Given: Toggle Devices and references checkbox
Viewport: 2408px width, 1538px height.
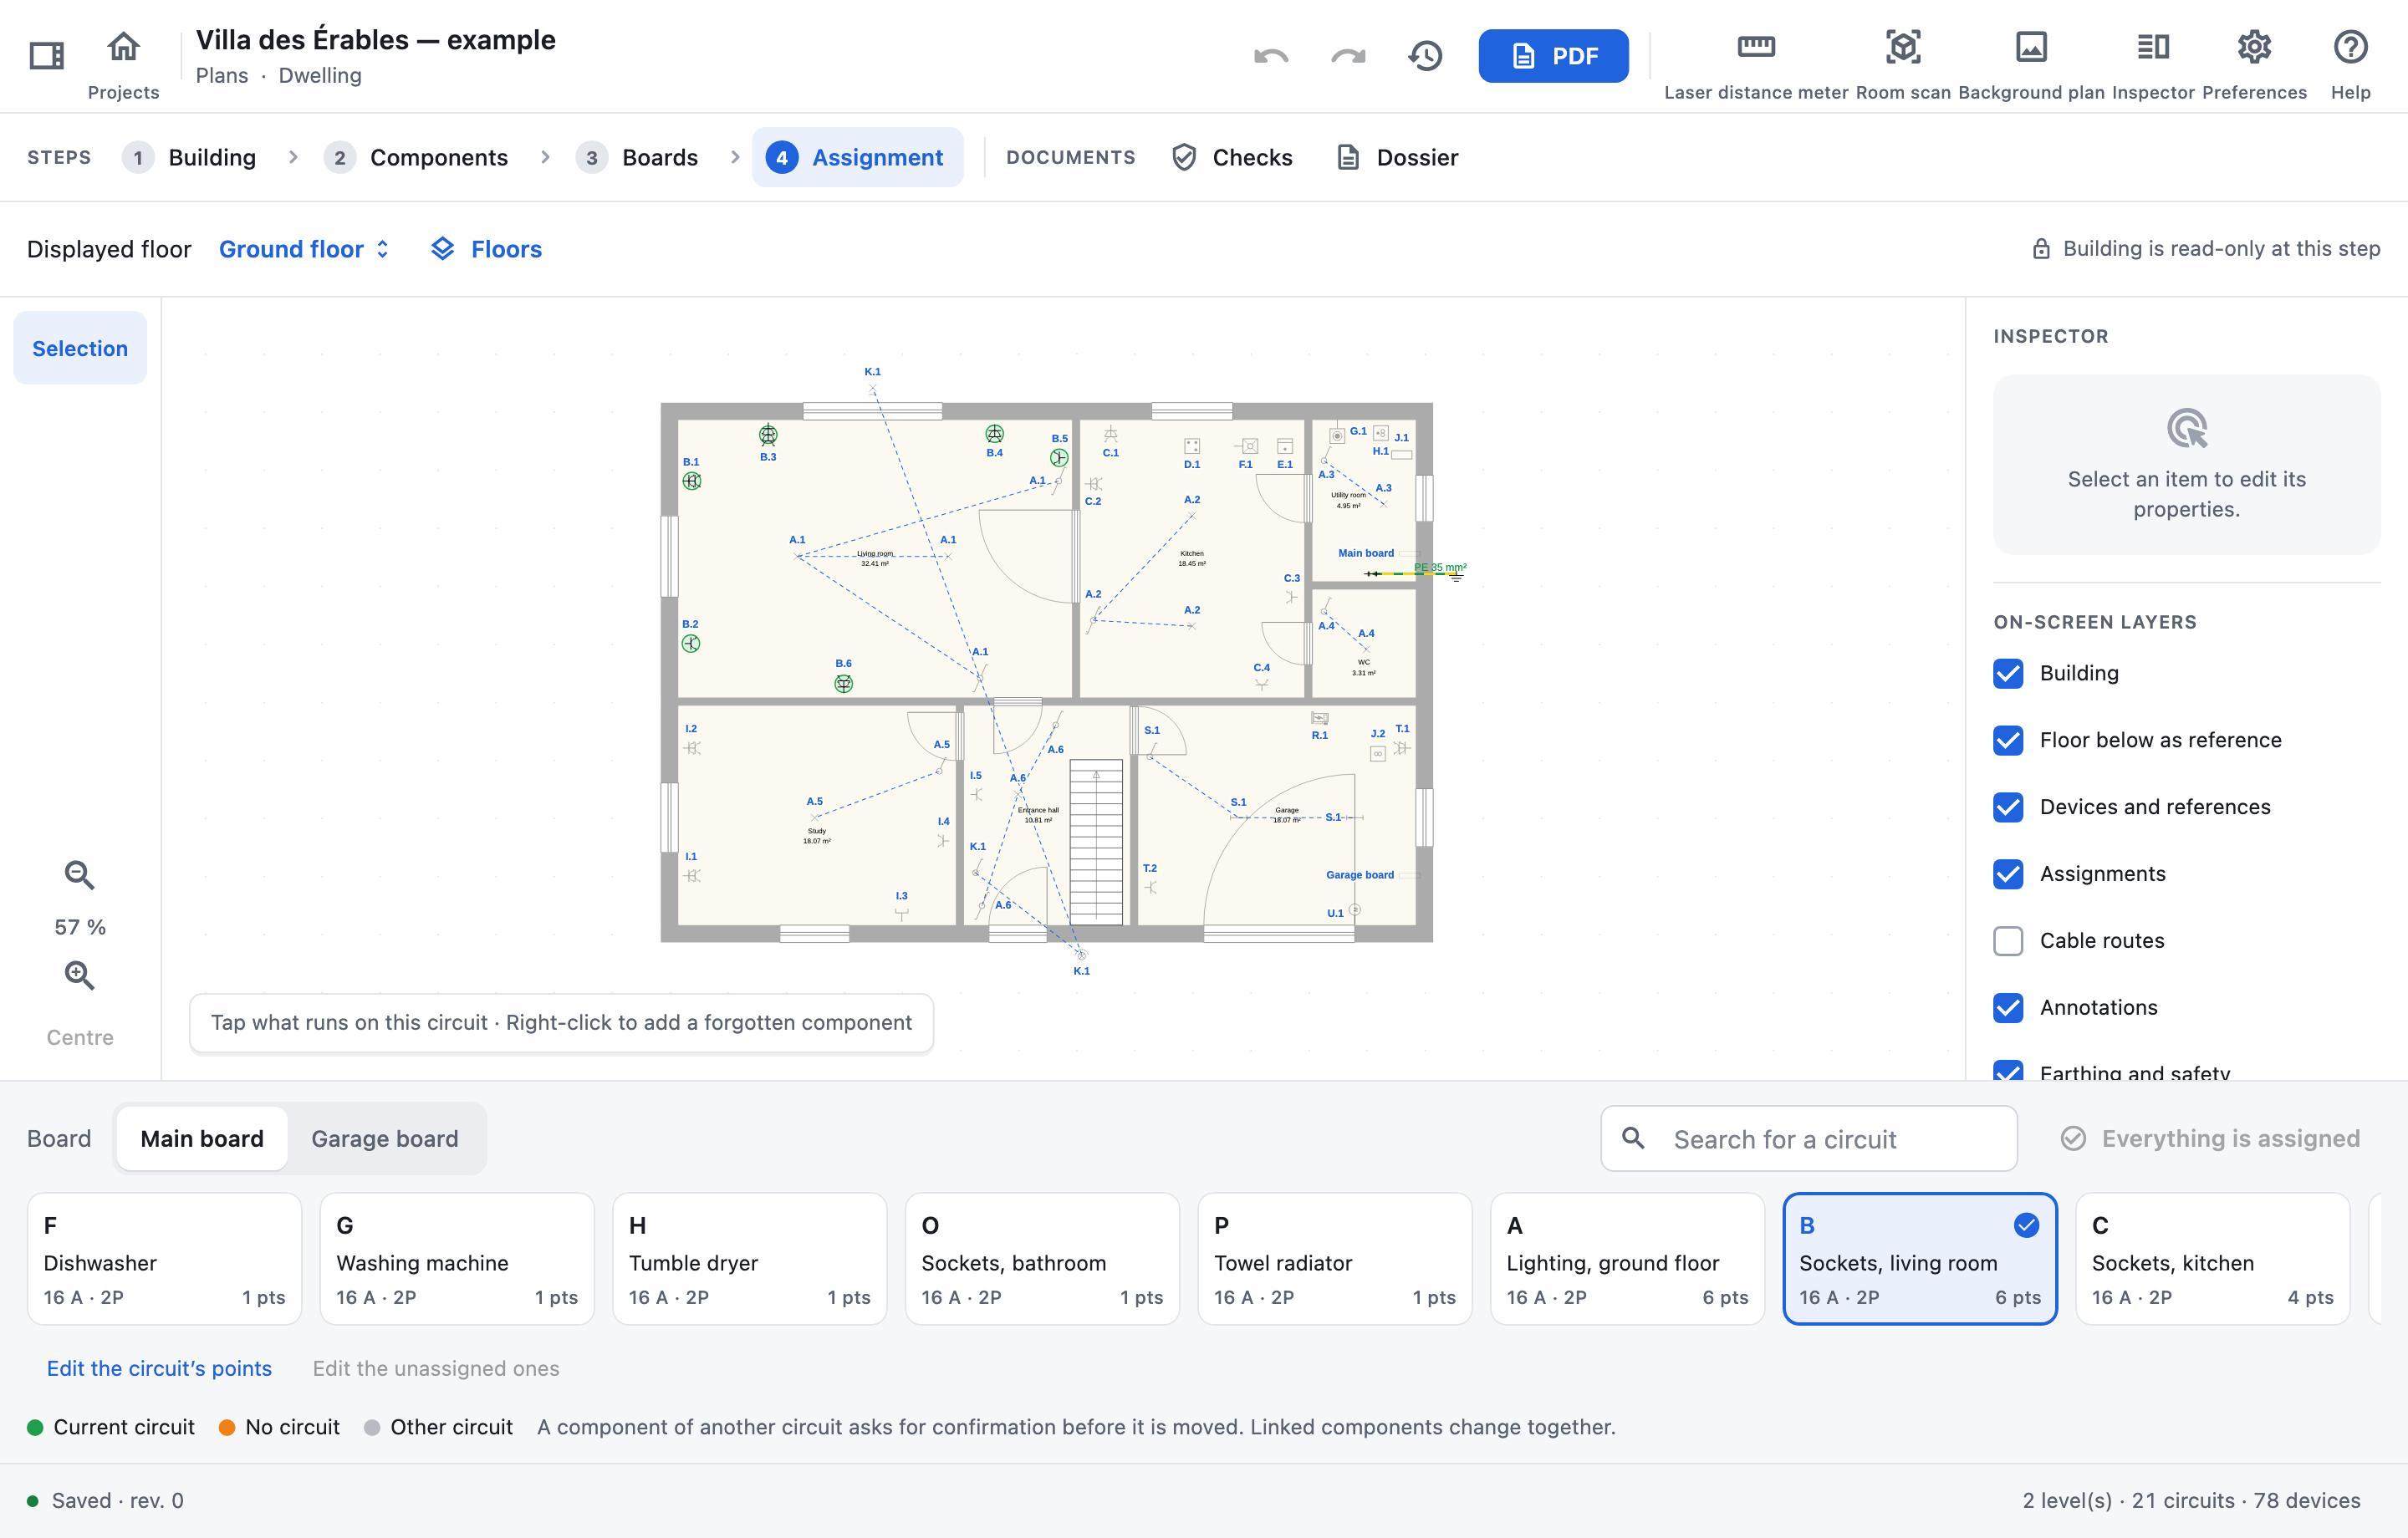Looking at the screenshot, I should tap(2007, 807).
